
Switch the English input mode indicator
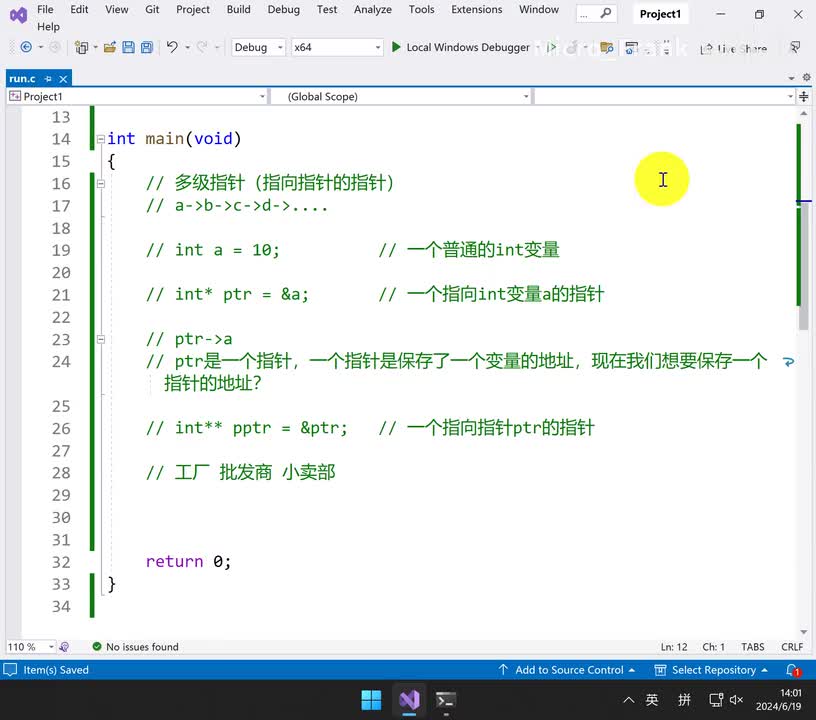[652, 700]
